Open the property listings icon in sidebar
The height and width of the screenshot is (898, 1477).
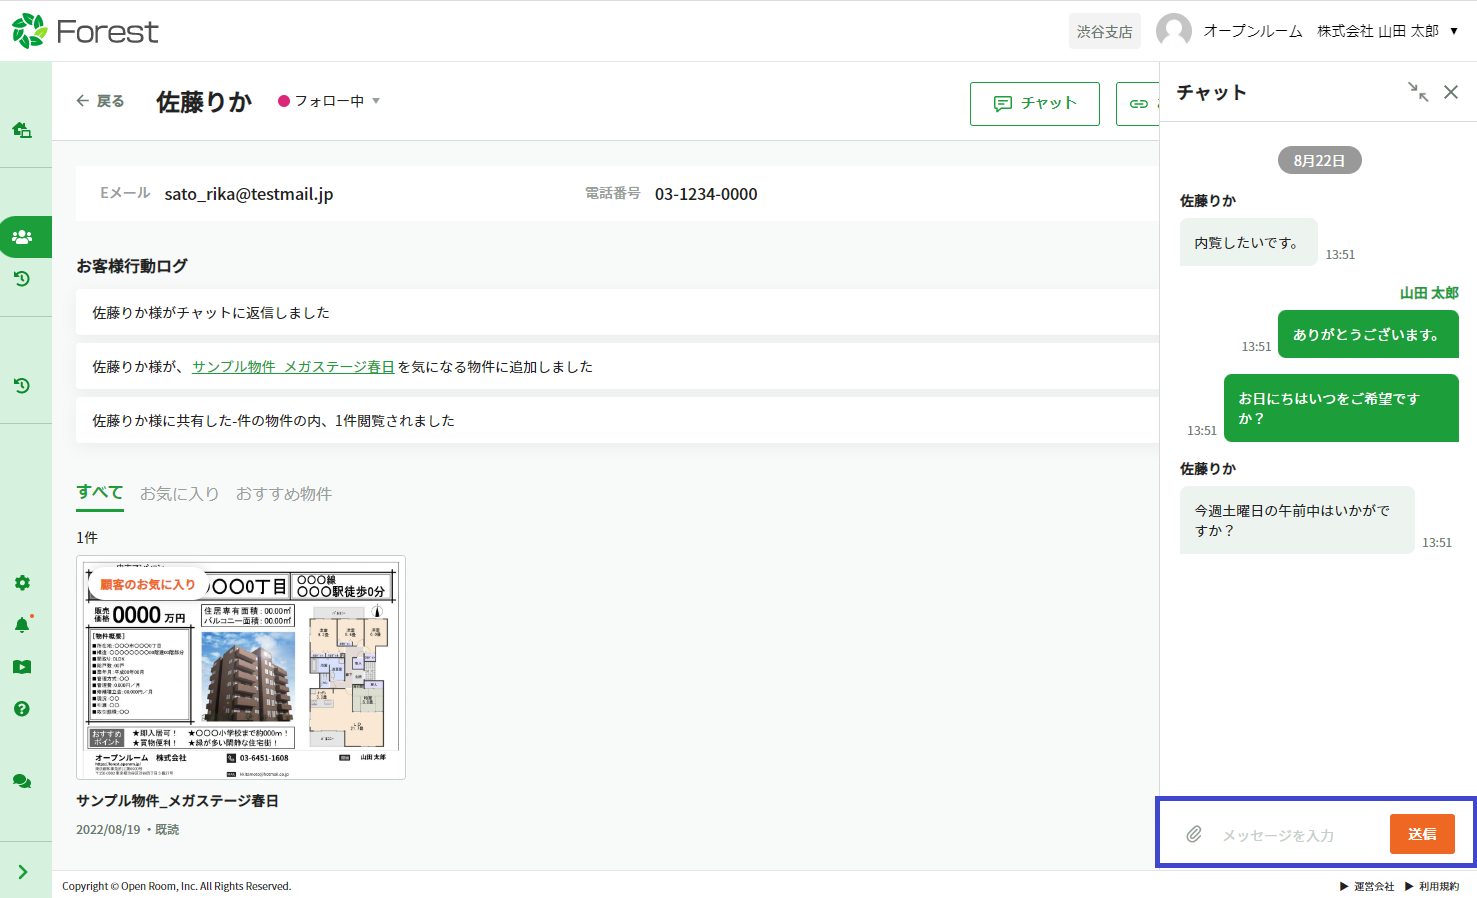tap(22, 130)
